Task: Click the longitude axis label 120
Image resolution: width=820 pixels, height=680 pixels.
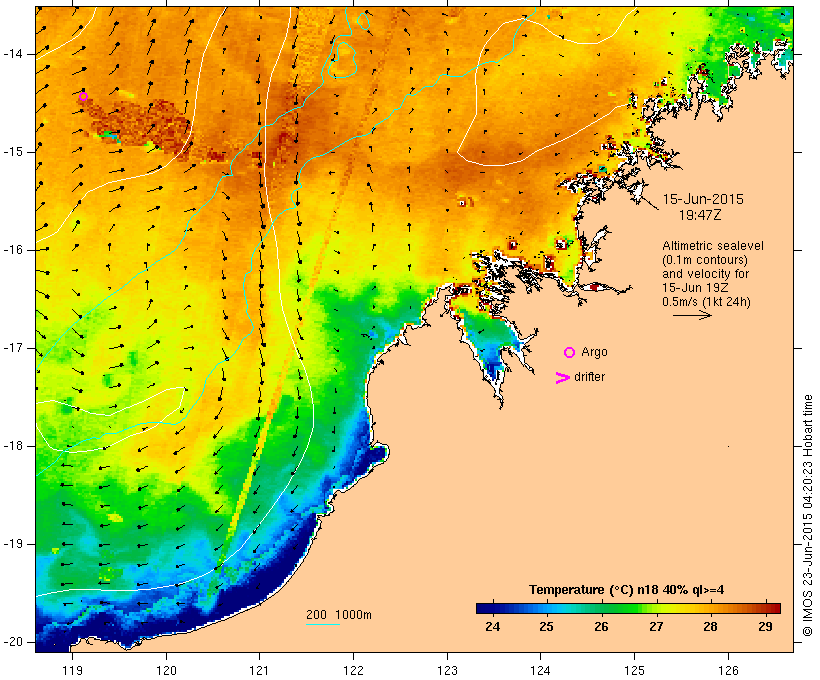Action: [166, 671]
